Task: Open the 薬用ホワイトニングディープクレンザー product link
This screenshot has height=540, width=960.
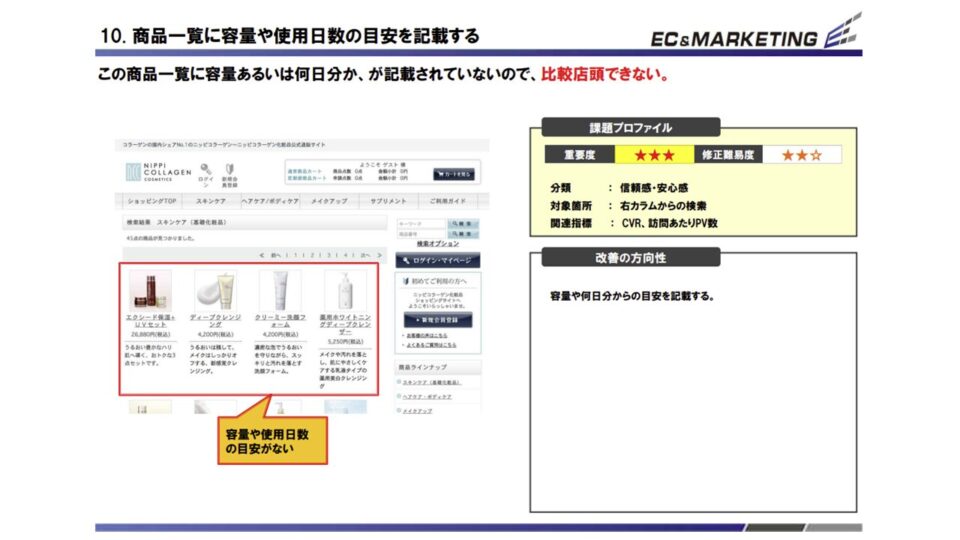Action: coord(345,324)
